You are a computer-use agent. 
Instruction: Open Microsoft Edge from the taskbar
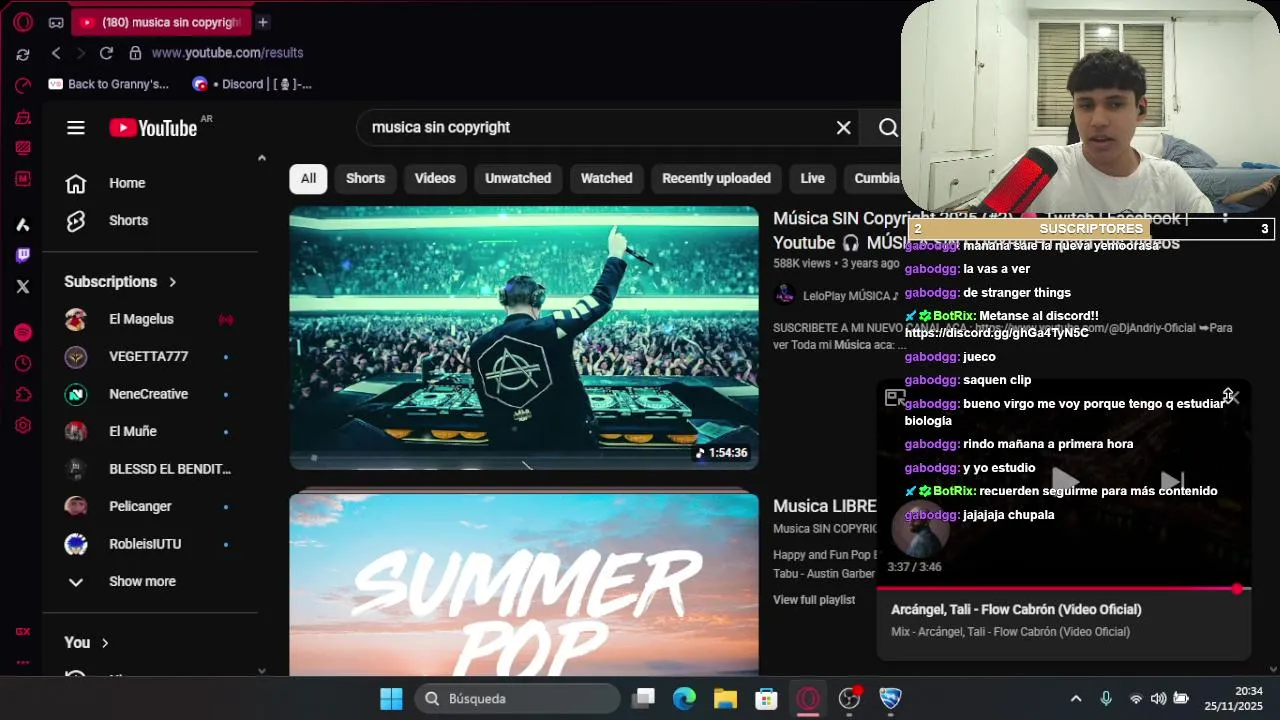click(x=684, y=698)
